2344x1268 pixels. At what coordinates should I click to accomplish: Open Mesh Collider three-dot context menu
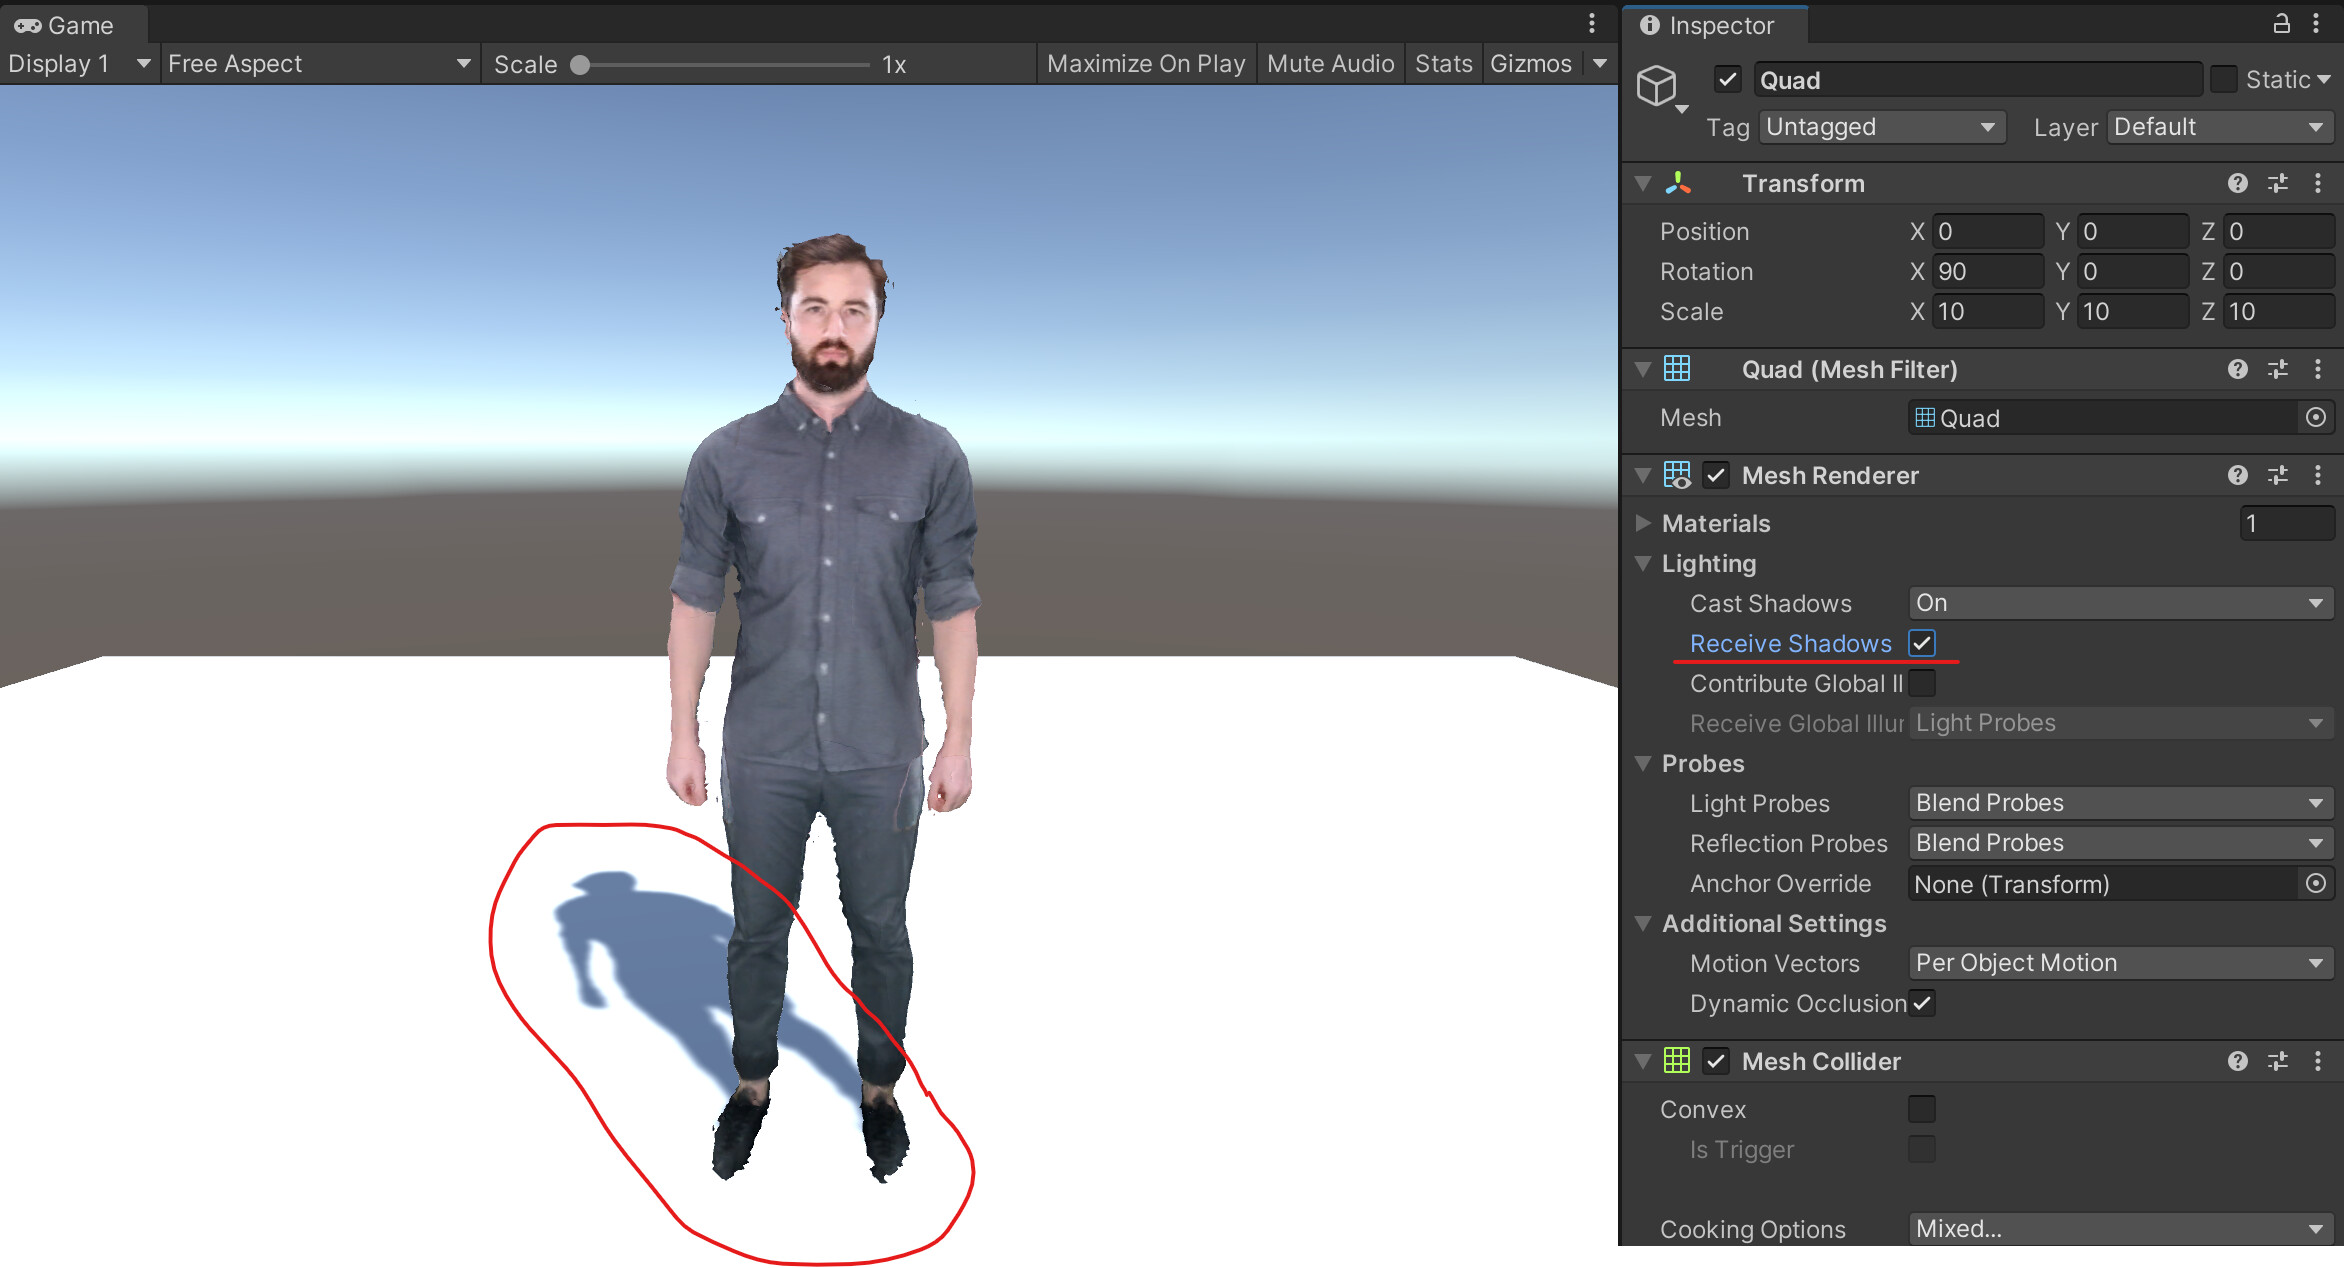click(x=2317, y=1061)
